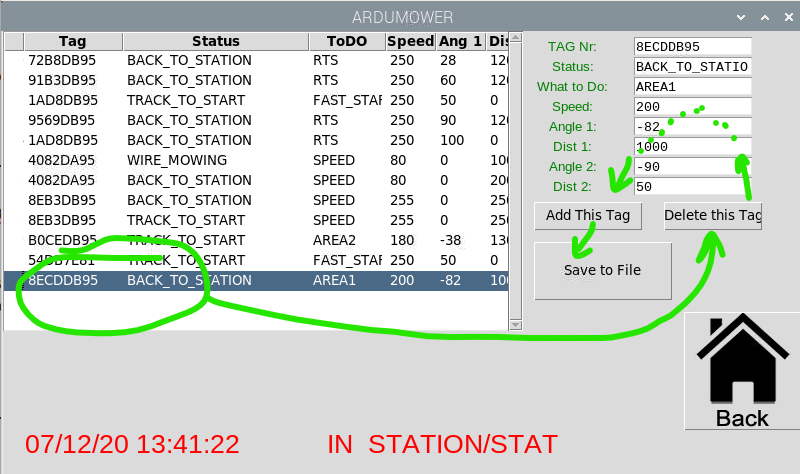This screenshot has height=474, width=800.
Task: Click the Ang 1 value 28
Action: (x=448, y=60)
